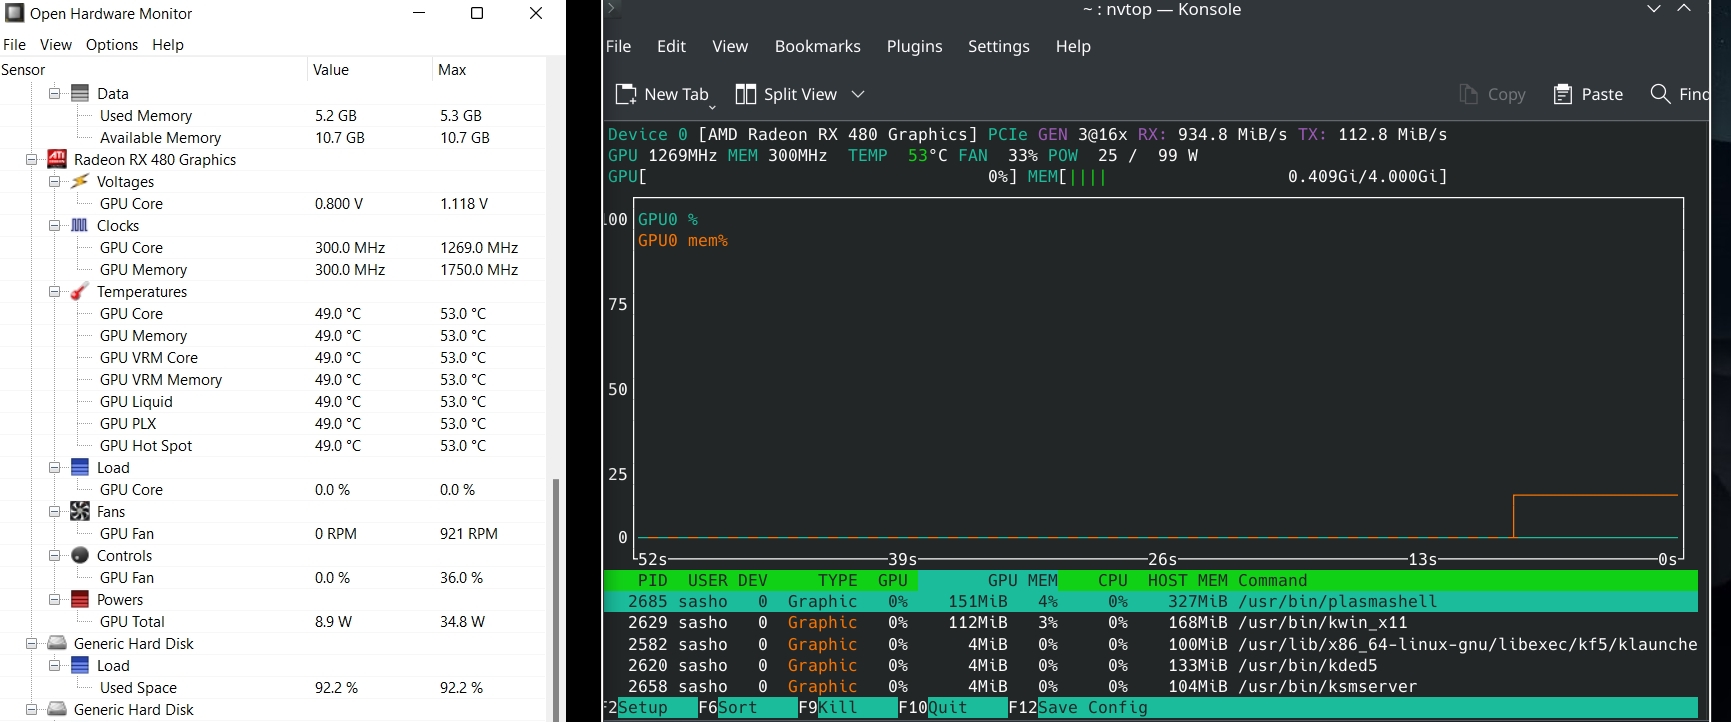Click the Controls knob icon in sensor tree
The width and height of the screenshot is (1731, 722).
click(x=80, y=555)
